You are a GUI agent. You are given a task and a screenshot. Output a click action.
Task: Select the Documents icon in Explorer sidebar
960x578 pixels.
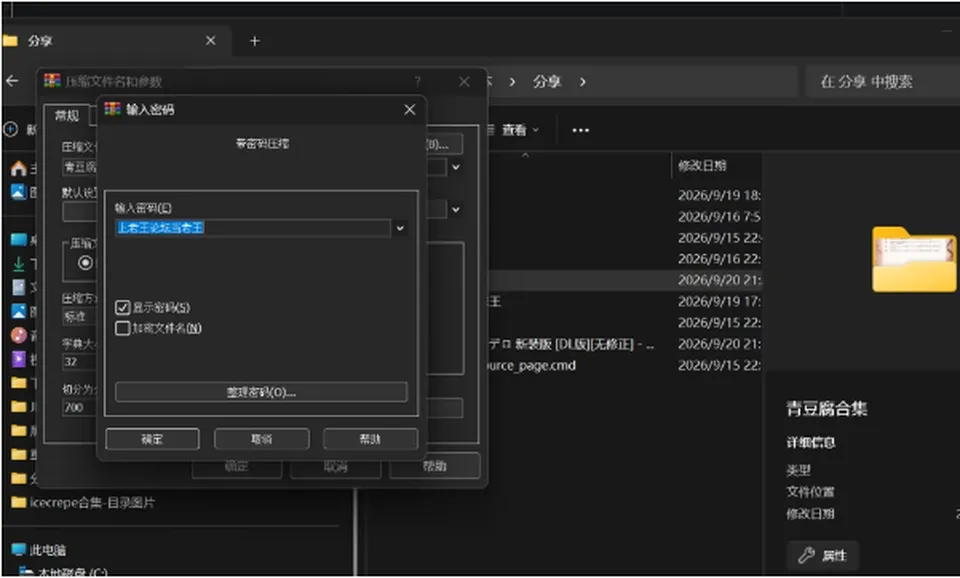(x=19, y=287)
